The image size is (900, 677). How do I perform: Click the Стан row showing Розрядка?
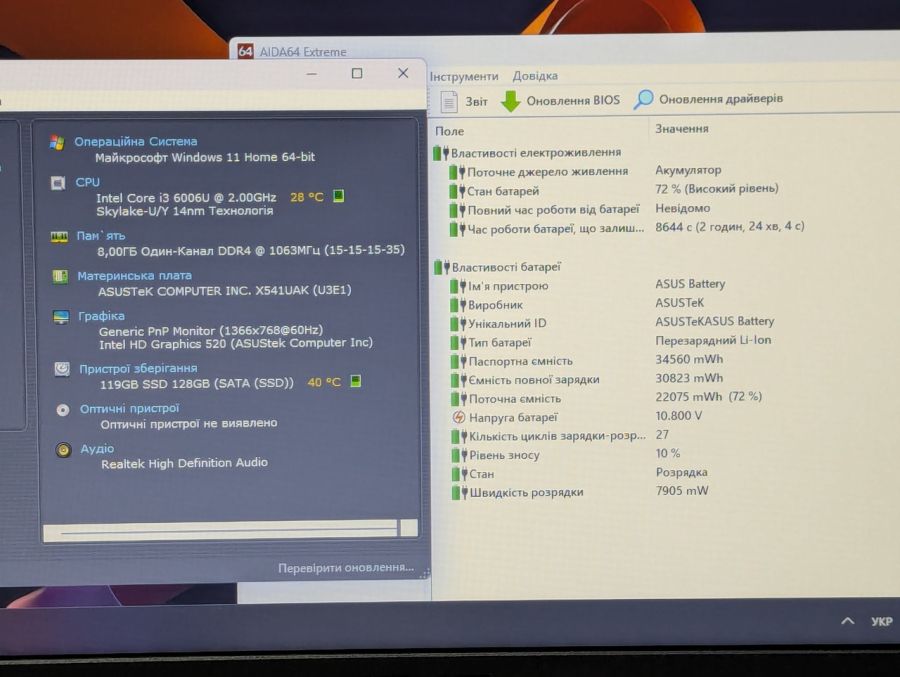[x=580, y=473]
